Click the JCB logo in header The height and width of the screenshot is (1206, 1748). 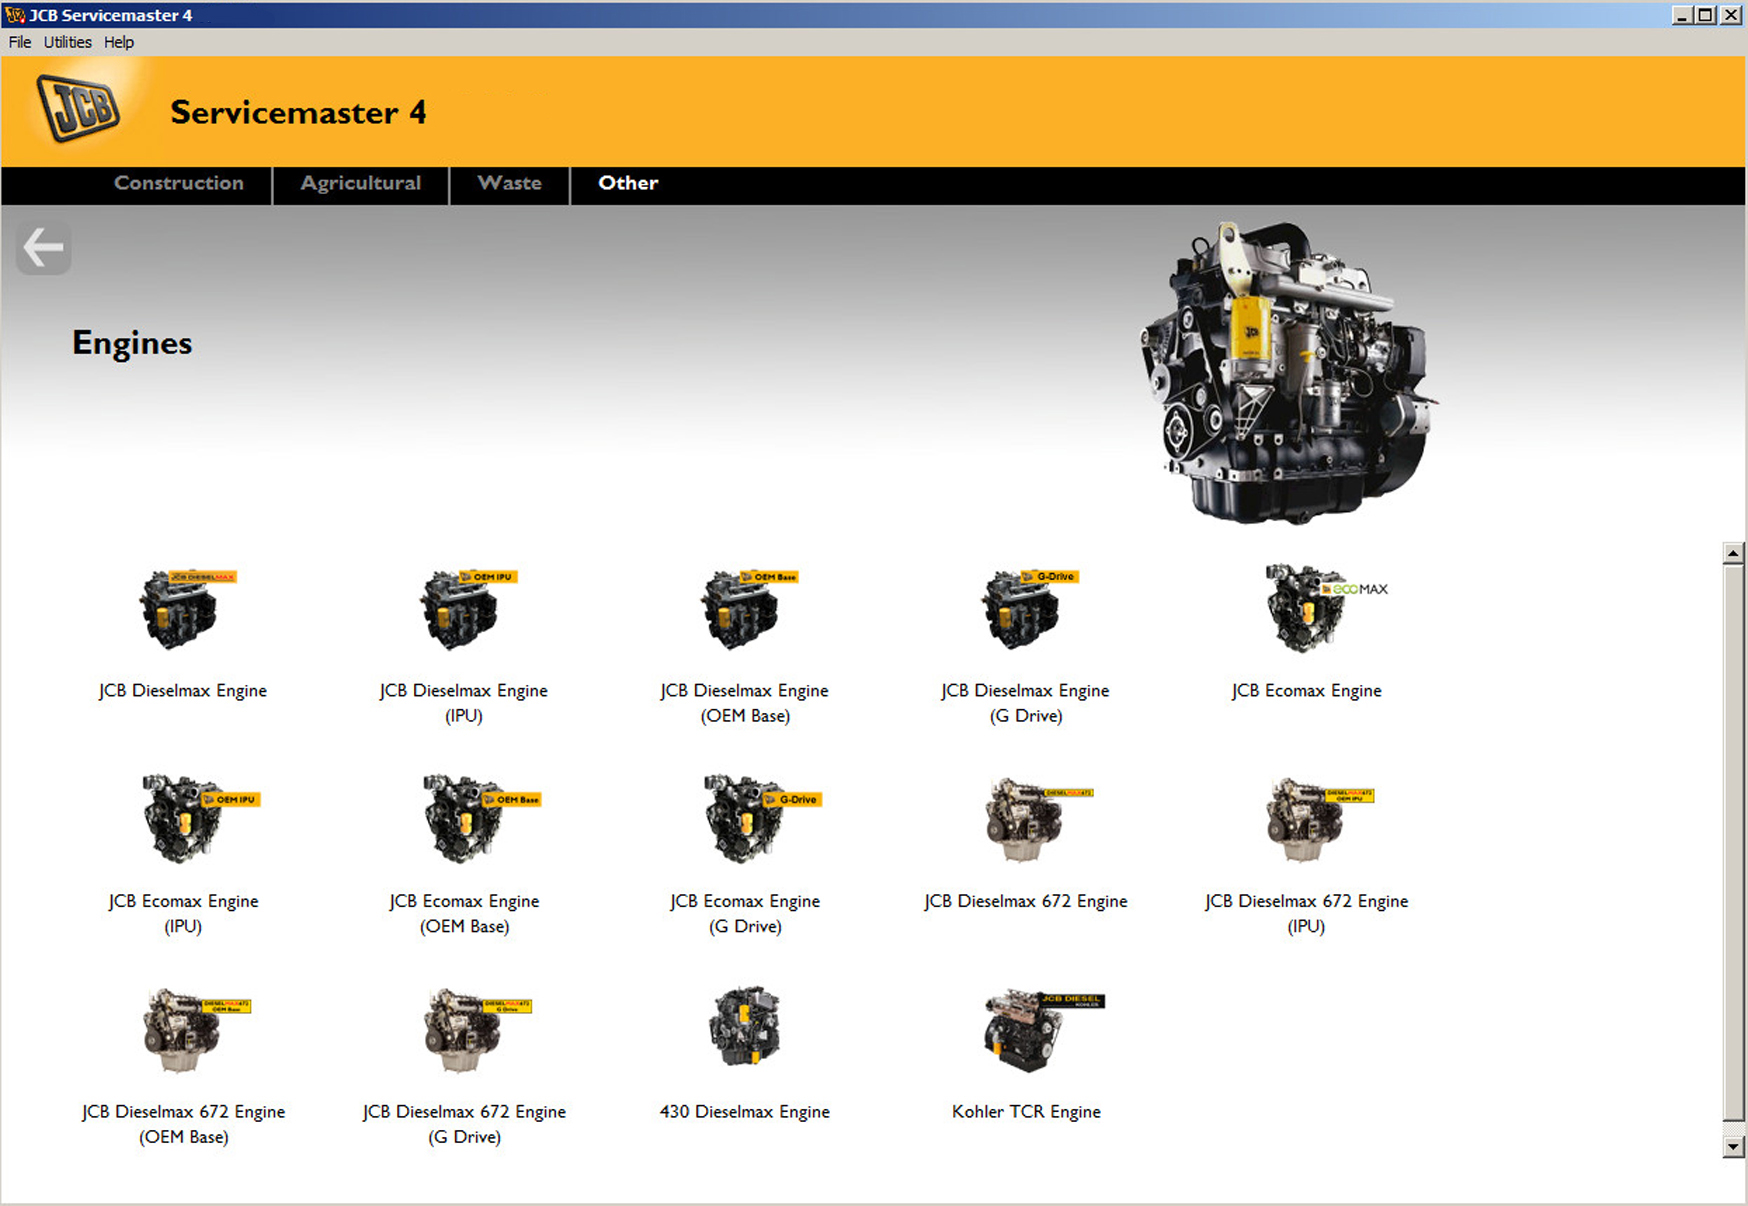[78, 108]
